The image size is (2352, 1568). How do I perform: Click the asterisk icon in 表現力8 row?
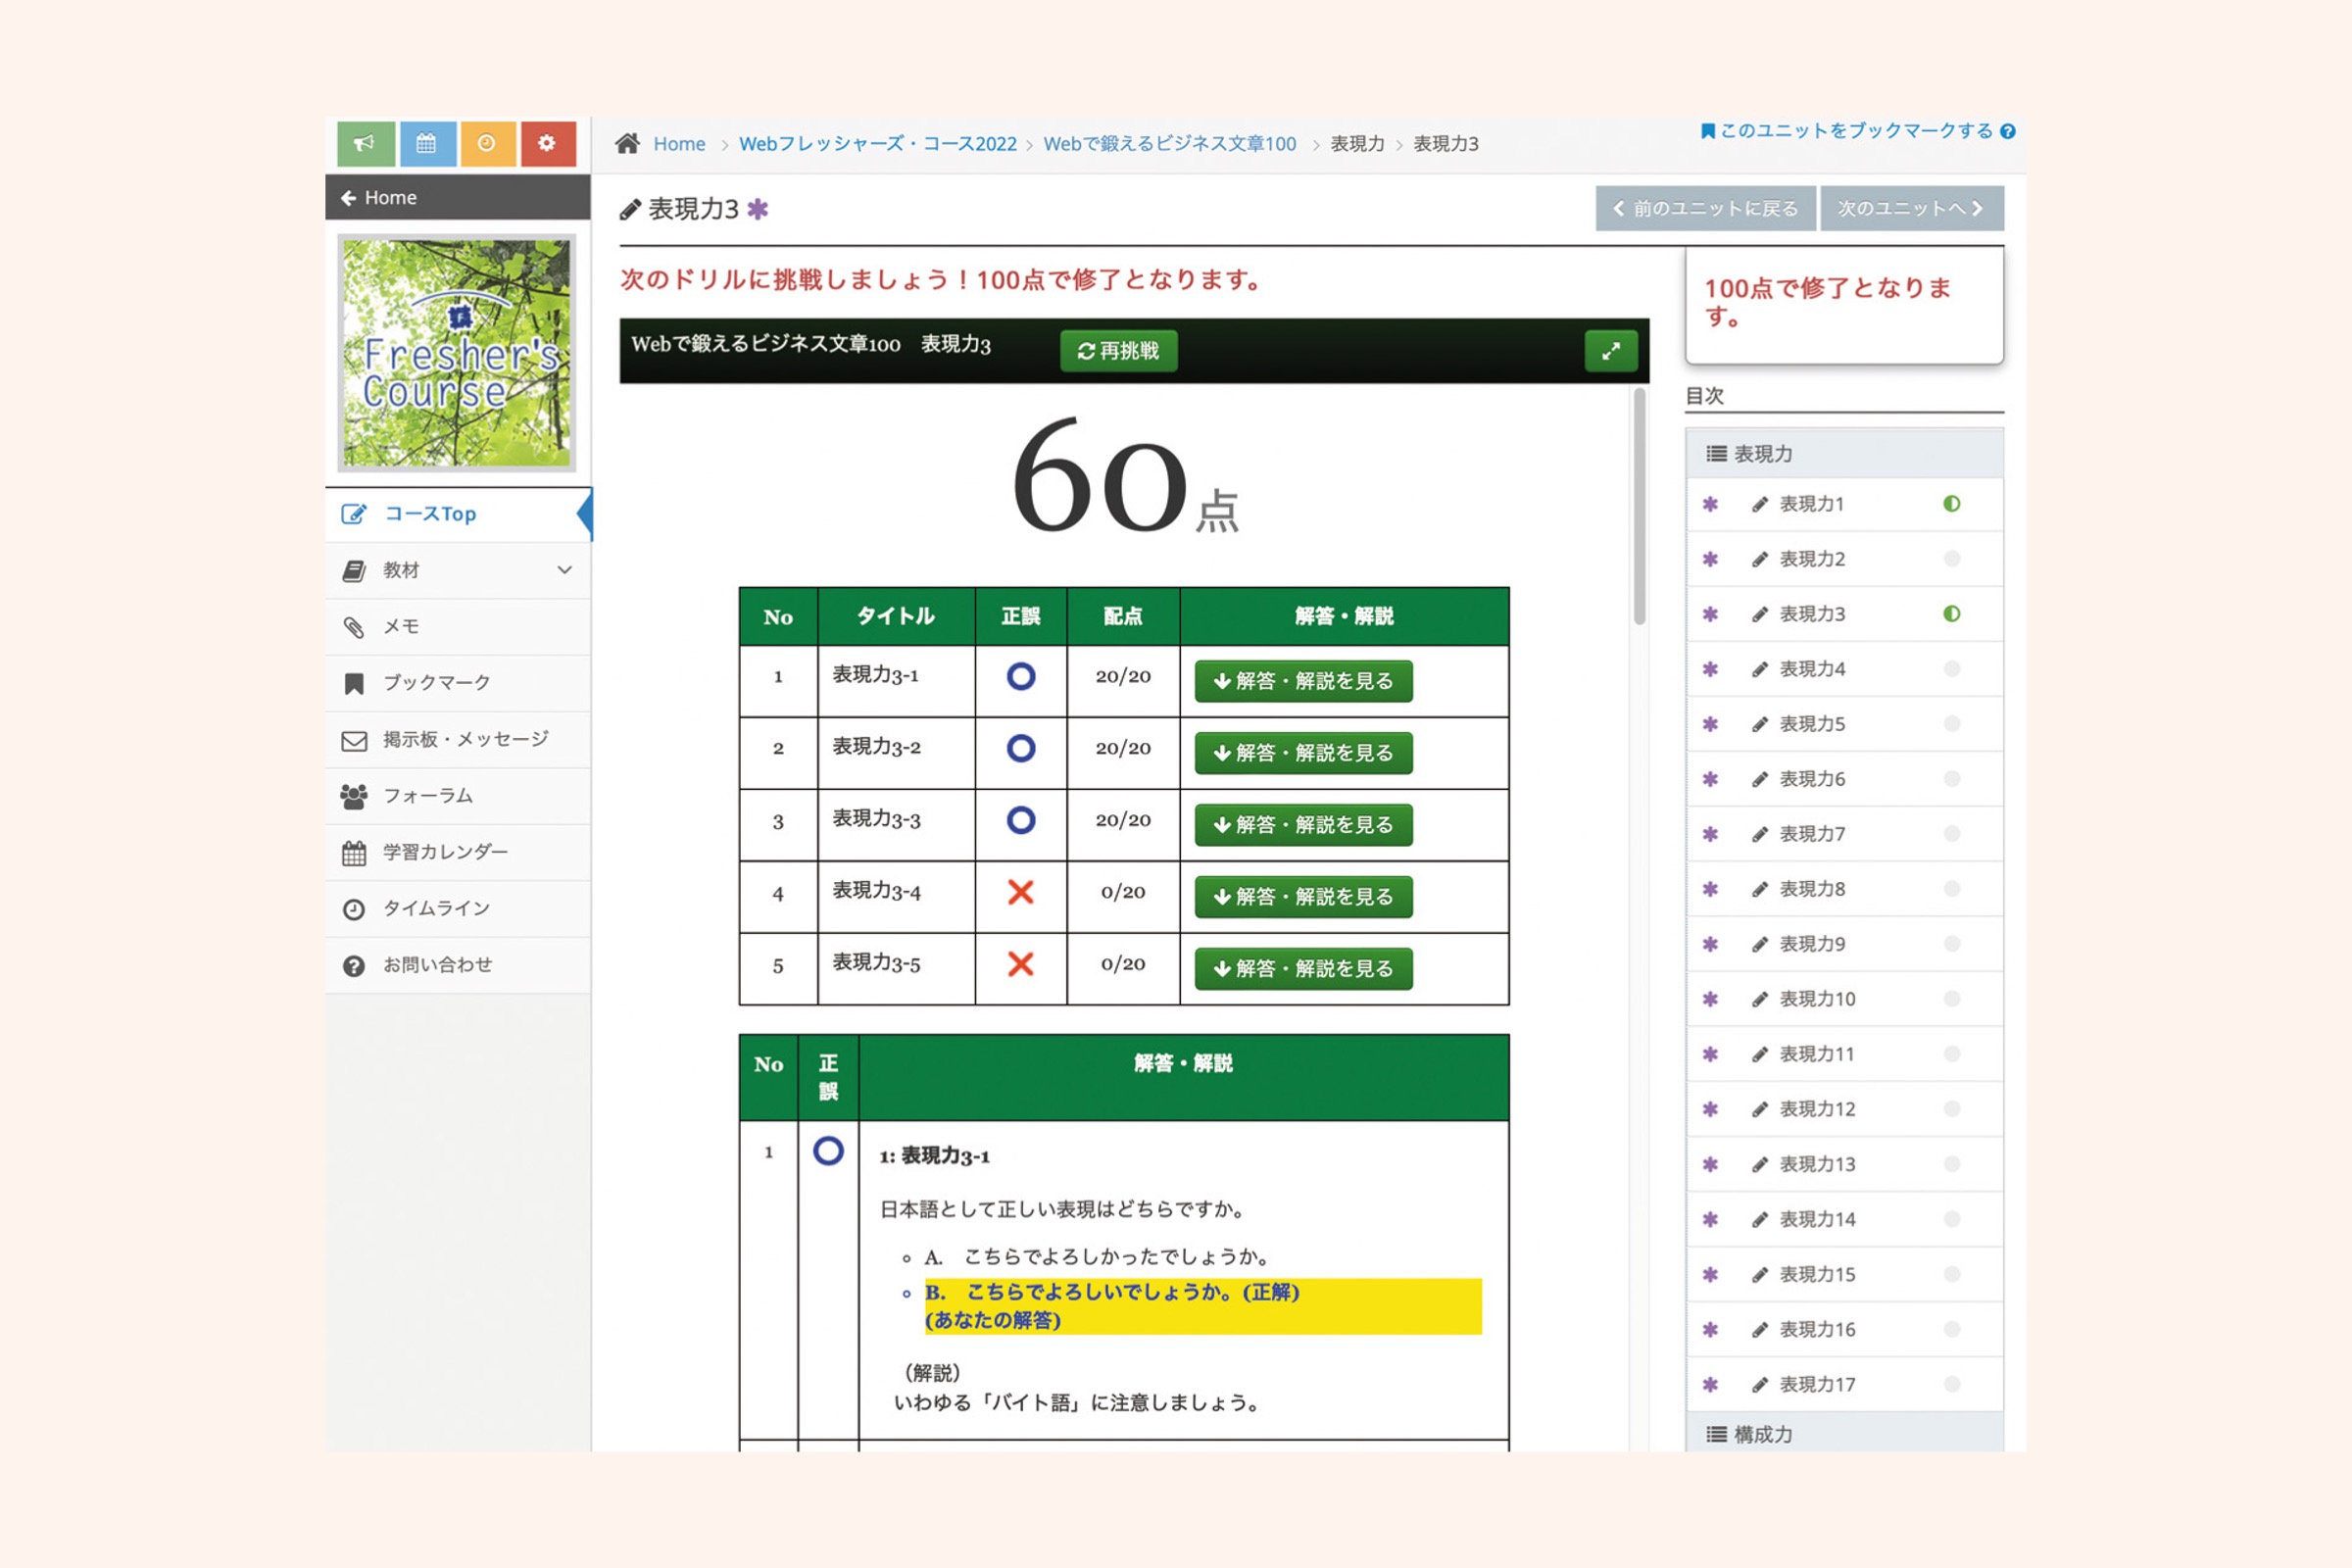pyautogui.click(x=1710, y=889)
